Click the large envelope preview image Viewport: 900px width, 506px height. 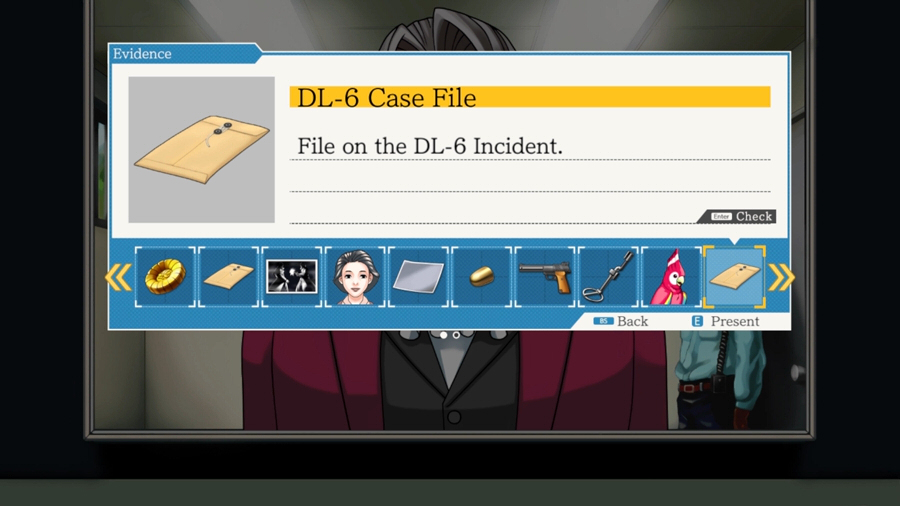pyautogui.click(x=201, y=150)
